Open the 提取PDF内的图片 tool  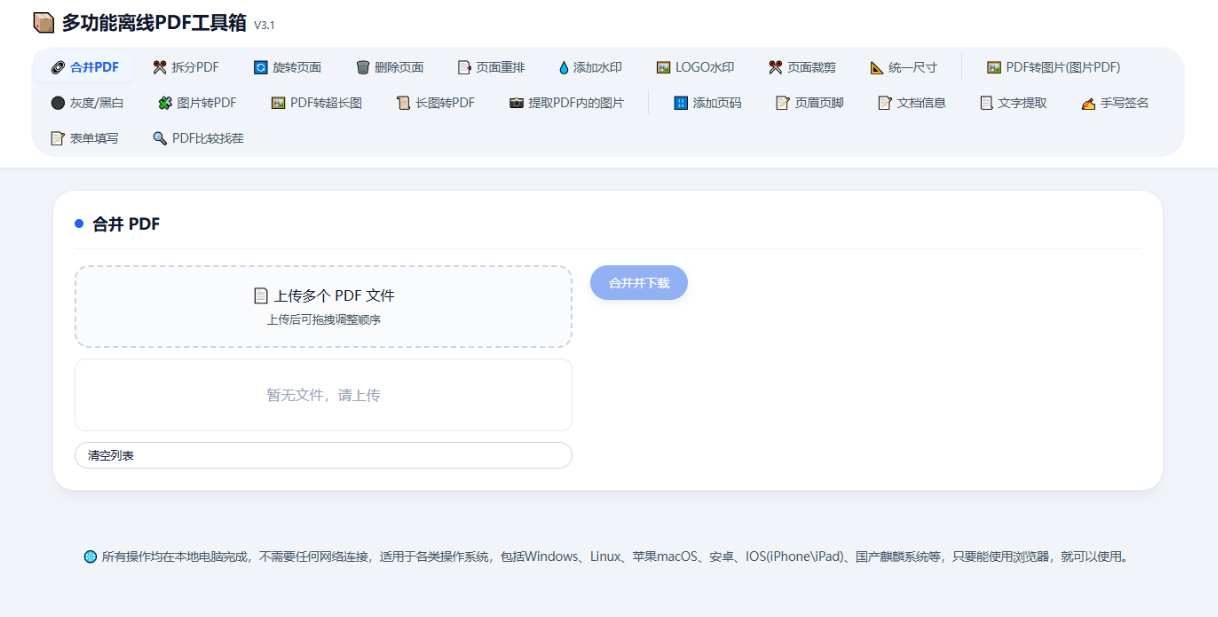[566, 102]
